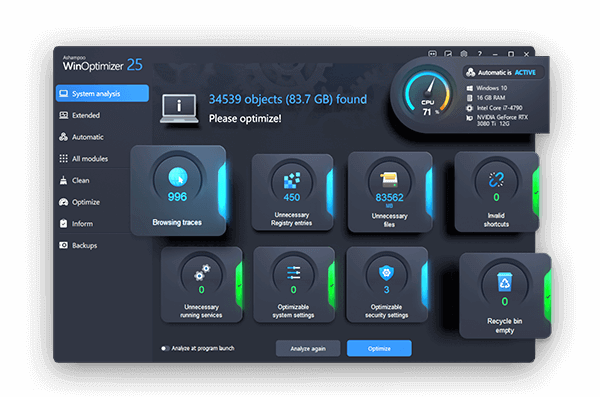Image resolution: width=600 pixels, height=397 pixels.
Task: Click the Invalid shortcuts broken link icon
Action: [496, 180]
